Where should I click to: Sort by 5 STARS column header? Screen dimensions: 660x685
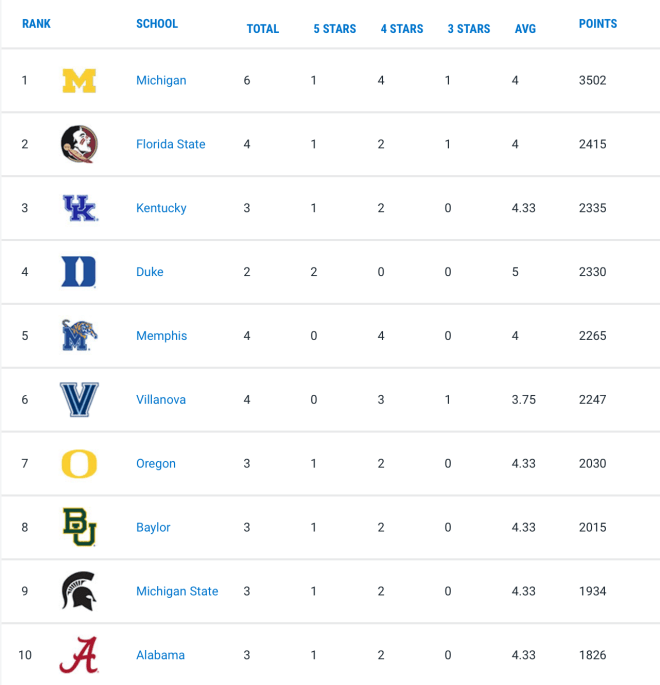coord(335,29)
